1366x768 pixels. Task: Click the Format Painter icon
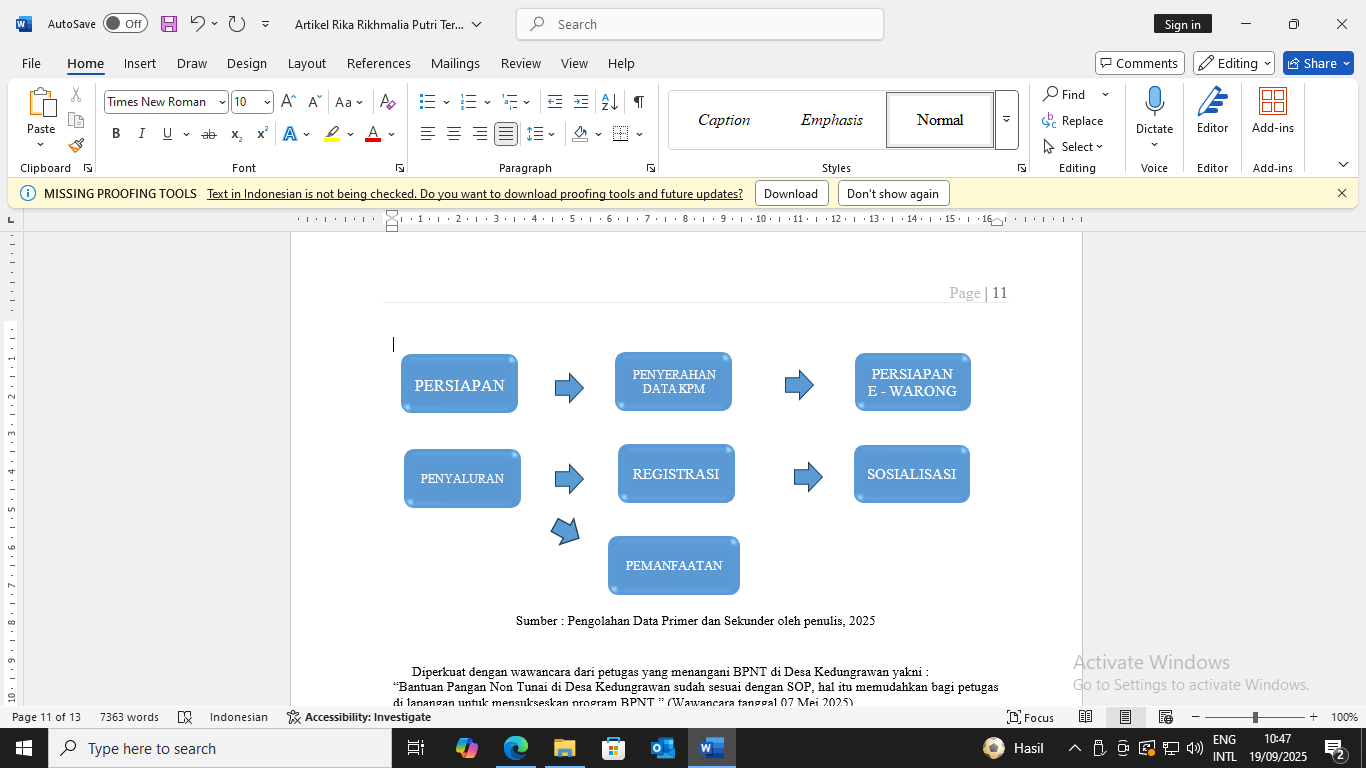point(76,145)
